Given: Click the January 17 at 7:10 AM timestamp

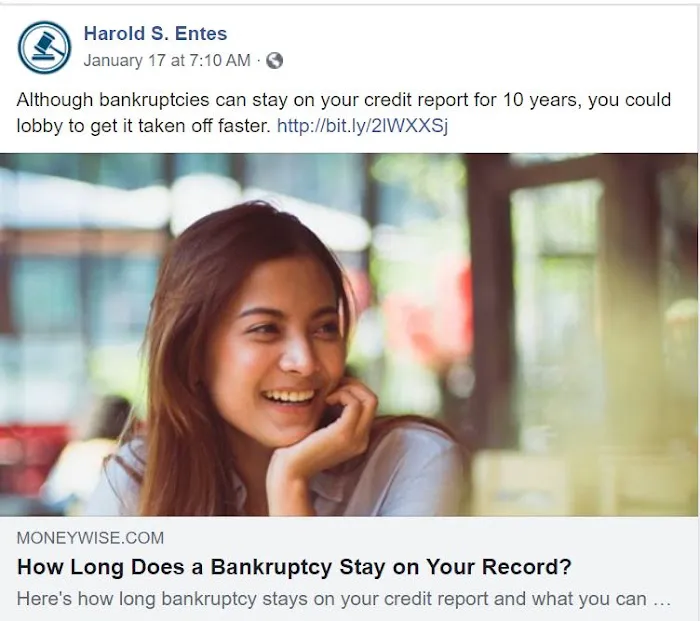Looking at the screenshot, I should [167, 60].
